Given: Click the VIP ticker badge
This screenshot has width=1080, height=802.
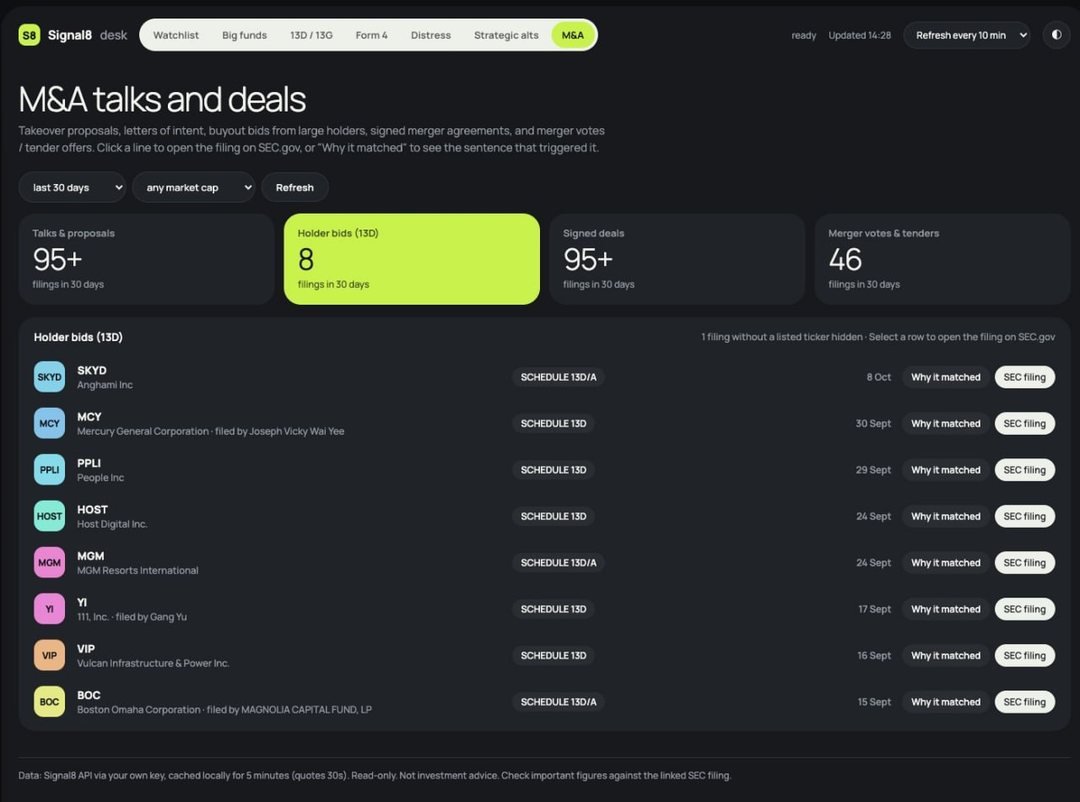Looking at the screenshot, I should [50, 655].
